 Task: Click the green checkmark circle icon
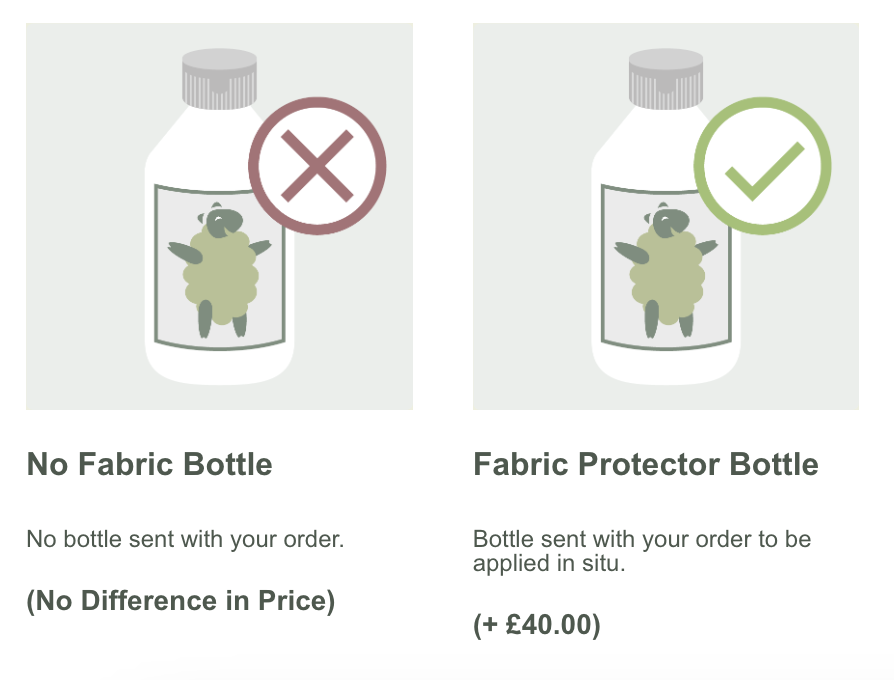tap(763, 166)
